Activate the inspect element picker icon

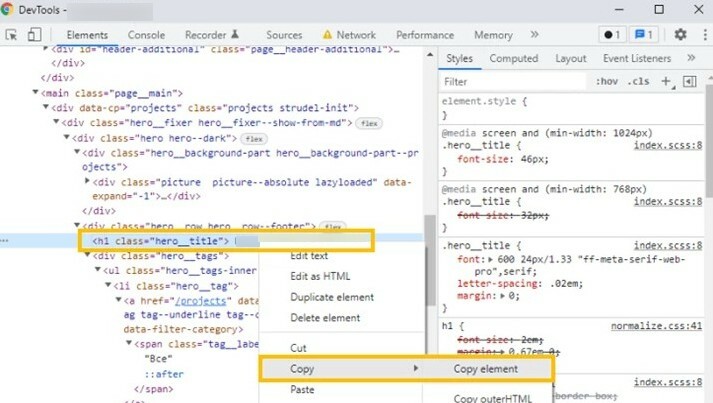click(x=11, y=35)
